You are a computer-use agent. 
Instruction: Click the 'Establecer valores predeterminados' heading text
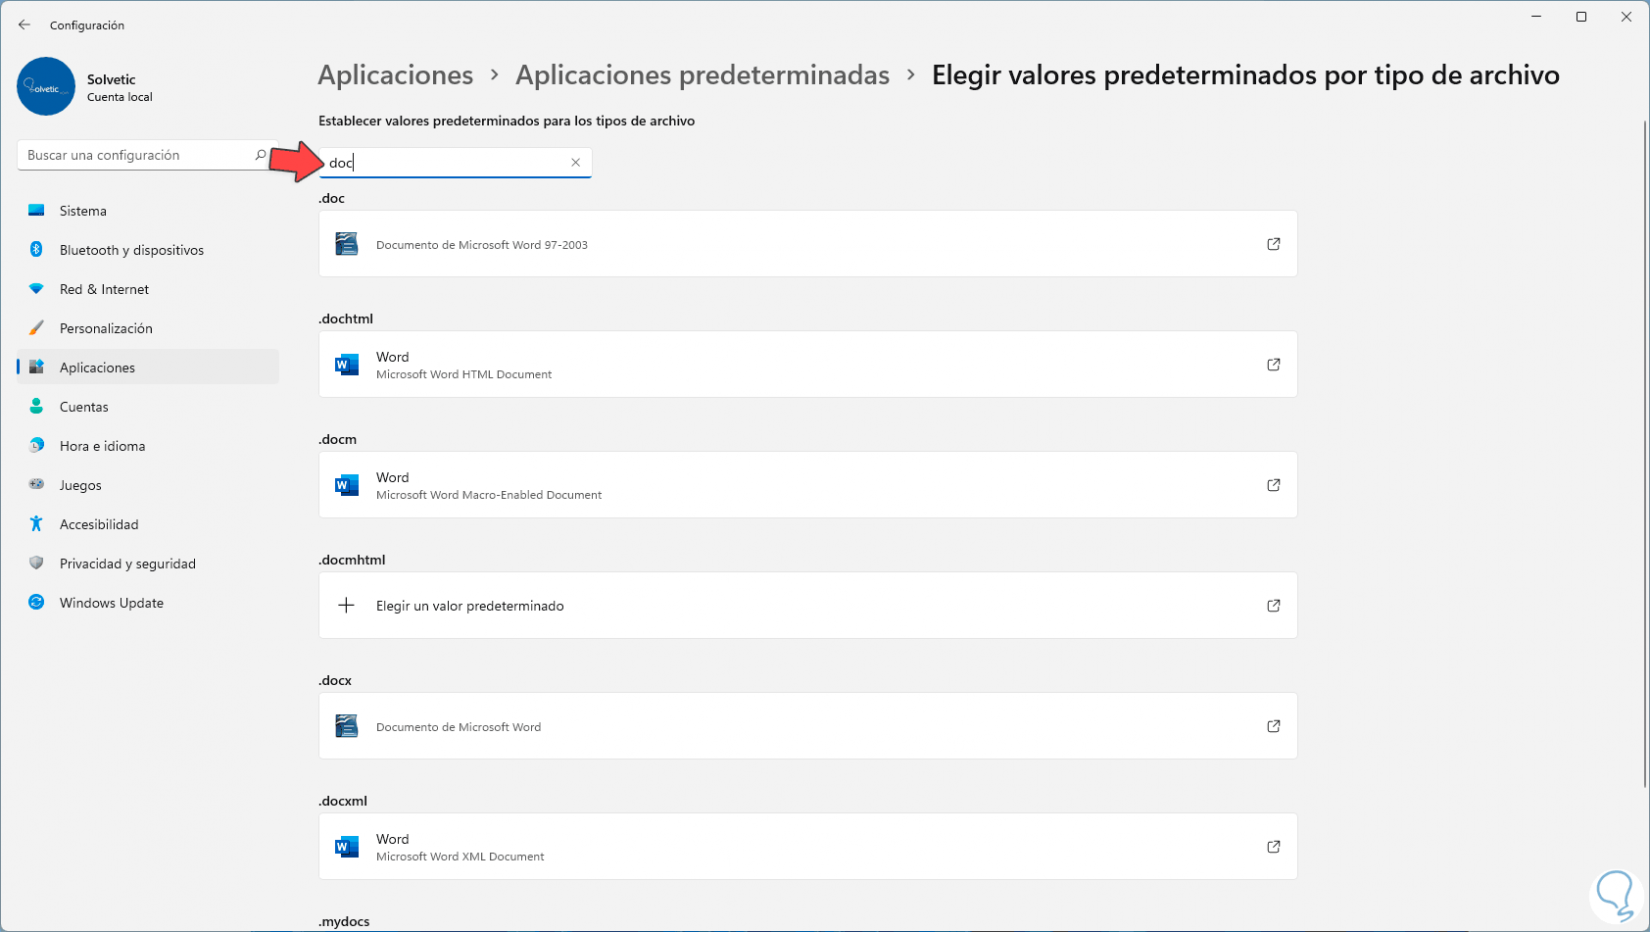point(506,121)
